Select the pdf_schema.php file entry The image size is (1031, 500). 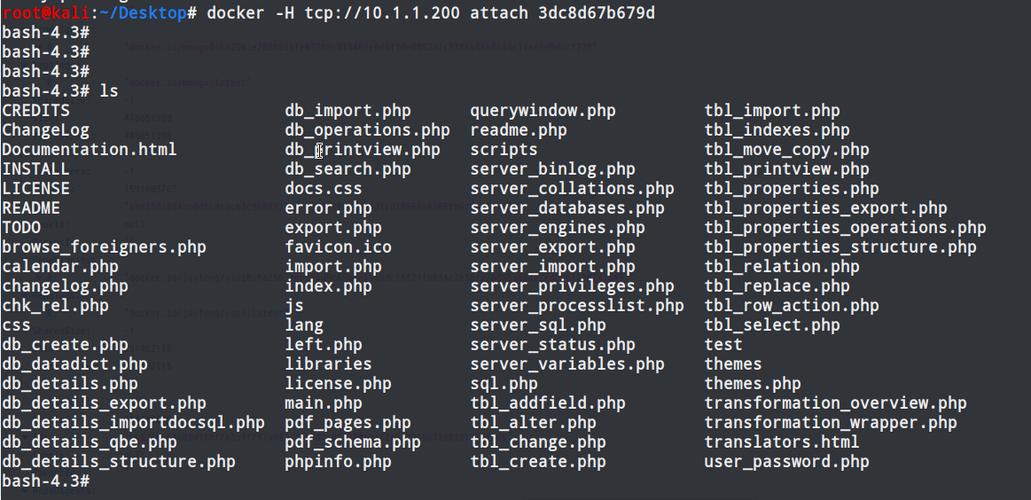(352, 442)
